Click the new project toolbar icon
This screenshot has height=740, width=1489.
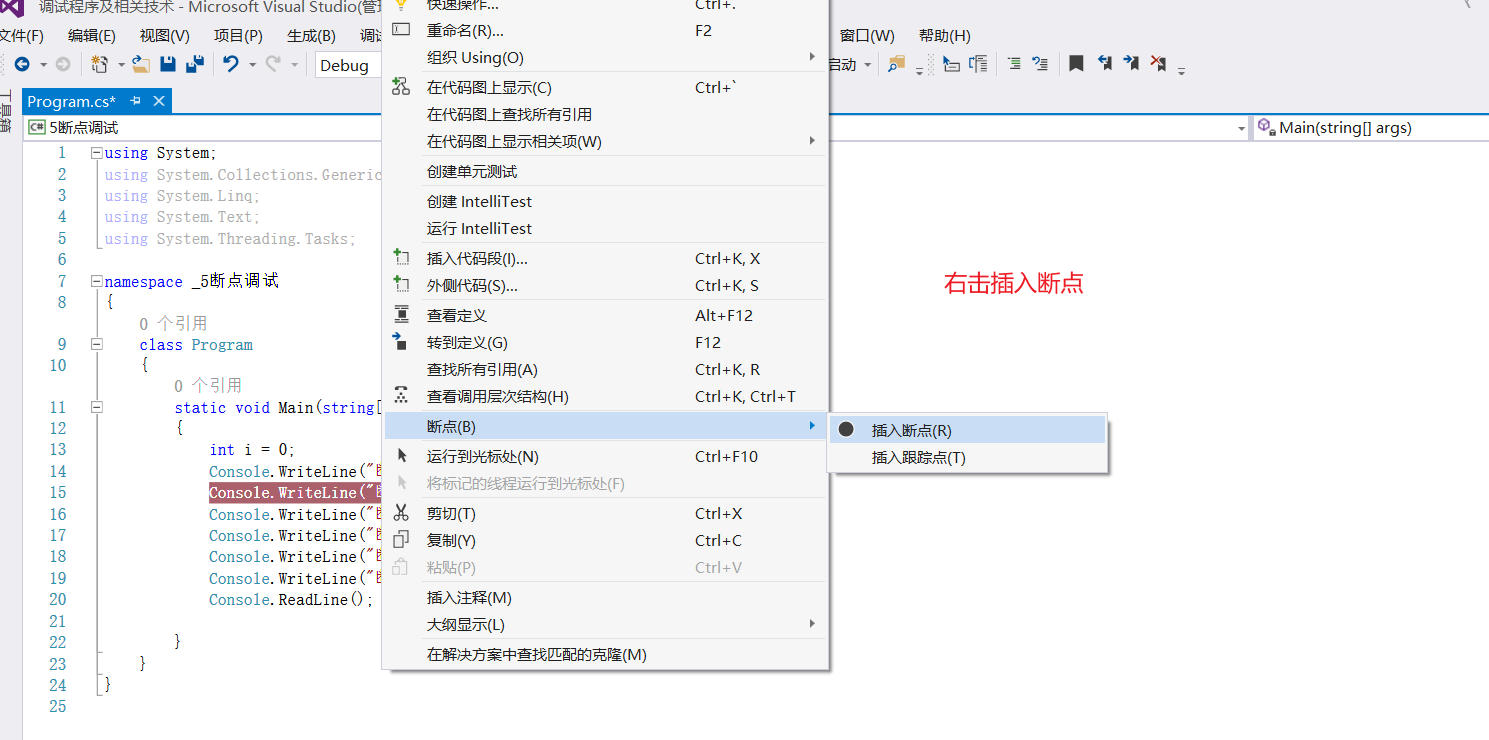(98, 64)
